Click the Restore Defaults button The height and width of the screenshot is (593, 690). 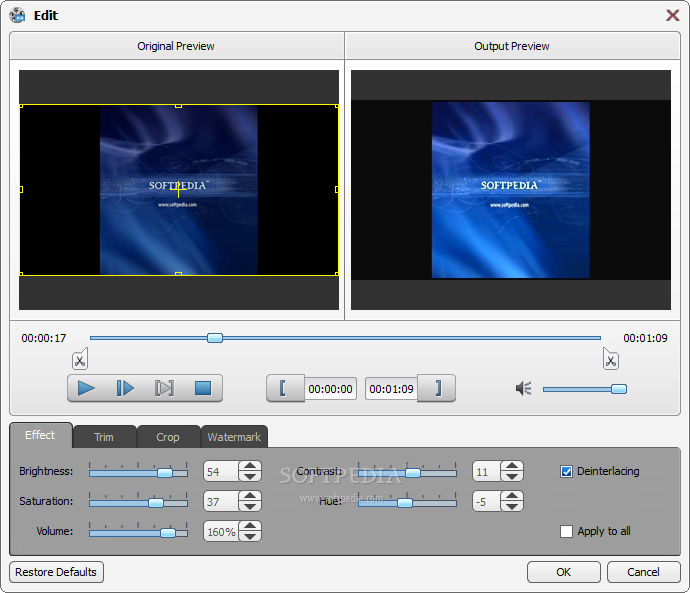coord(56,572)
